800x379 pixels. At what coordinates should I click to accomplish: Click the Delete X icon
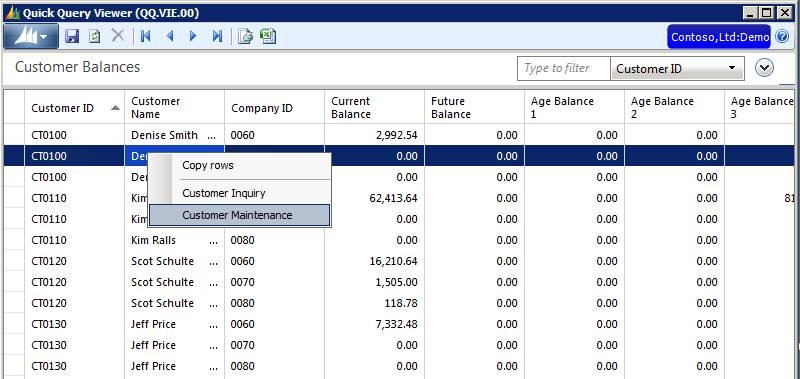coord(118,36)
